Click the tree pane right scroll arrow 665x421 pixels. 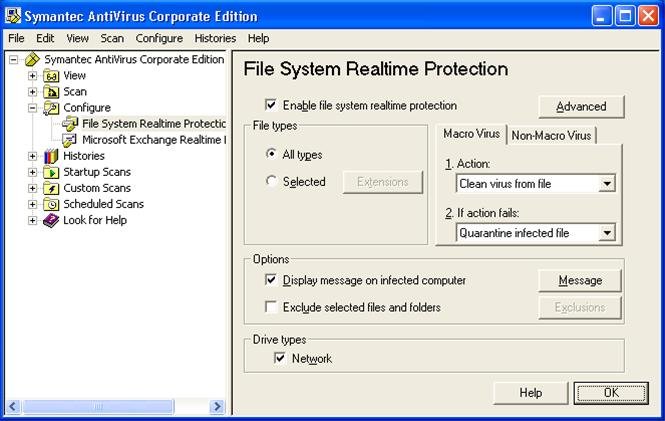point(217,407)
